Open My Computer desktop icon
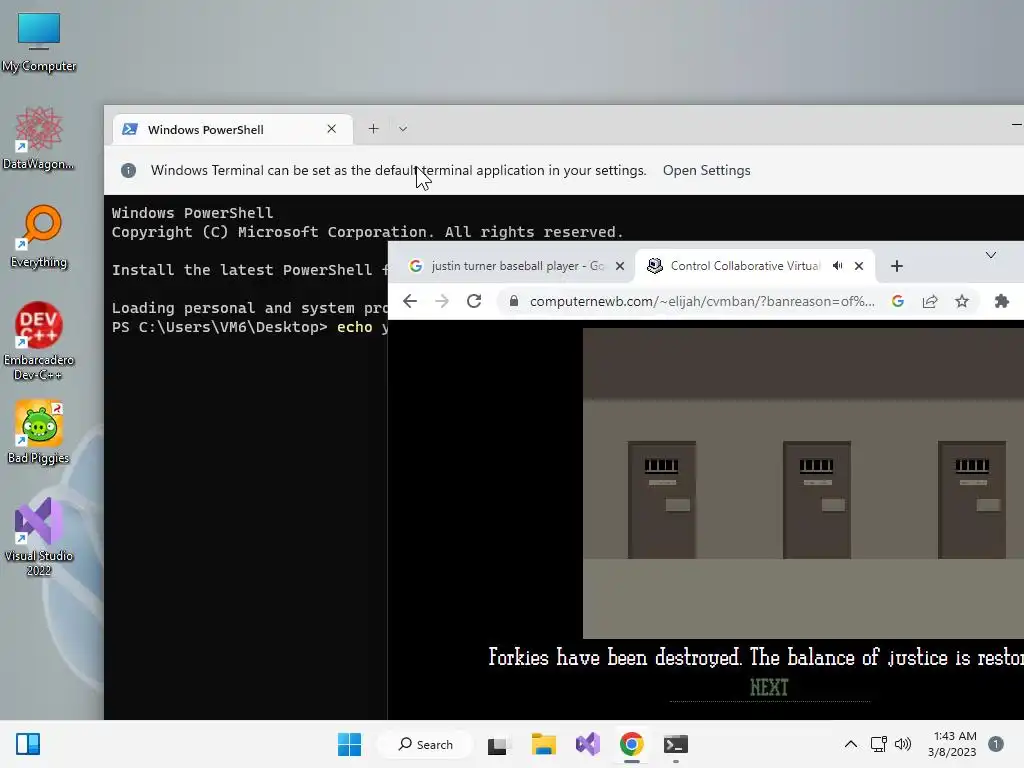Image resolution: width=1024 pixels, height=768 pixels. (x=39, y=42)
